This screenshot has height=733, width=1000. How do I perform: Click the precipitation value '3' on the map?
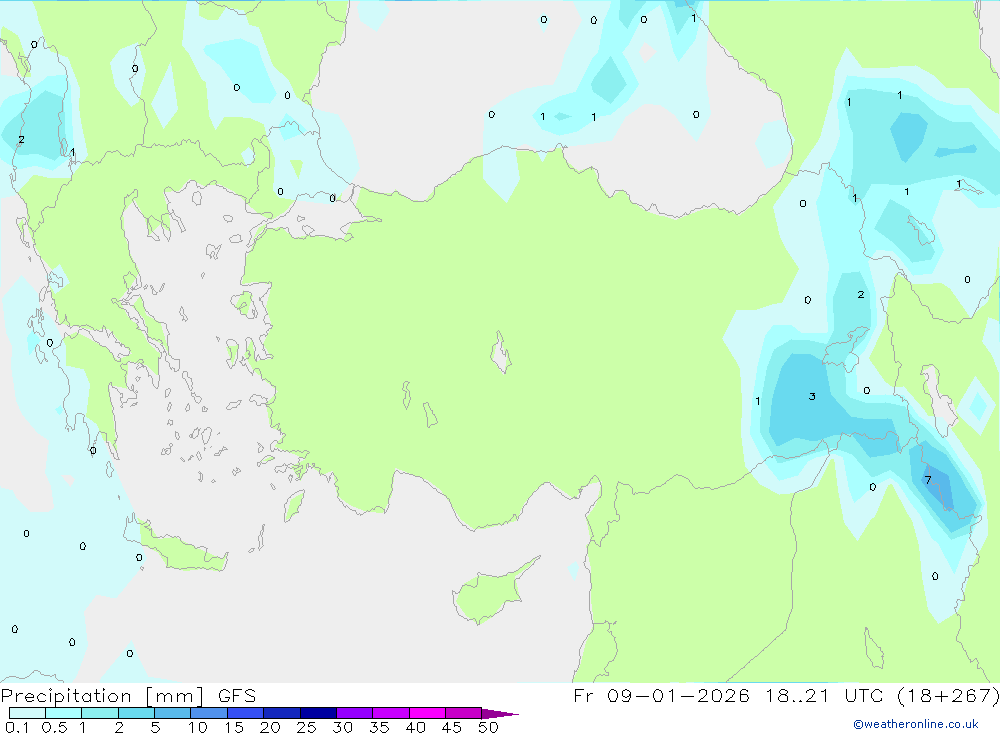click(812, 396)
